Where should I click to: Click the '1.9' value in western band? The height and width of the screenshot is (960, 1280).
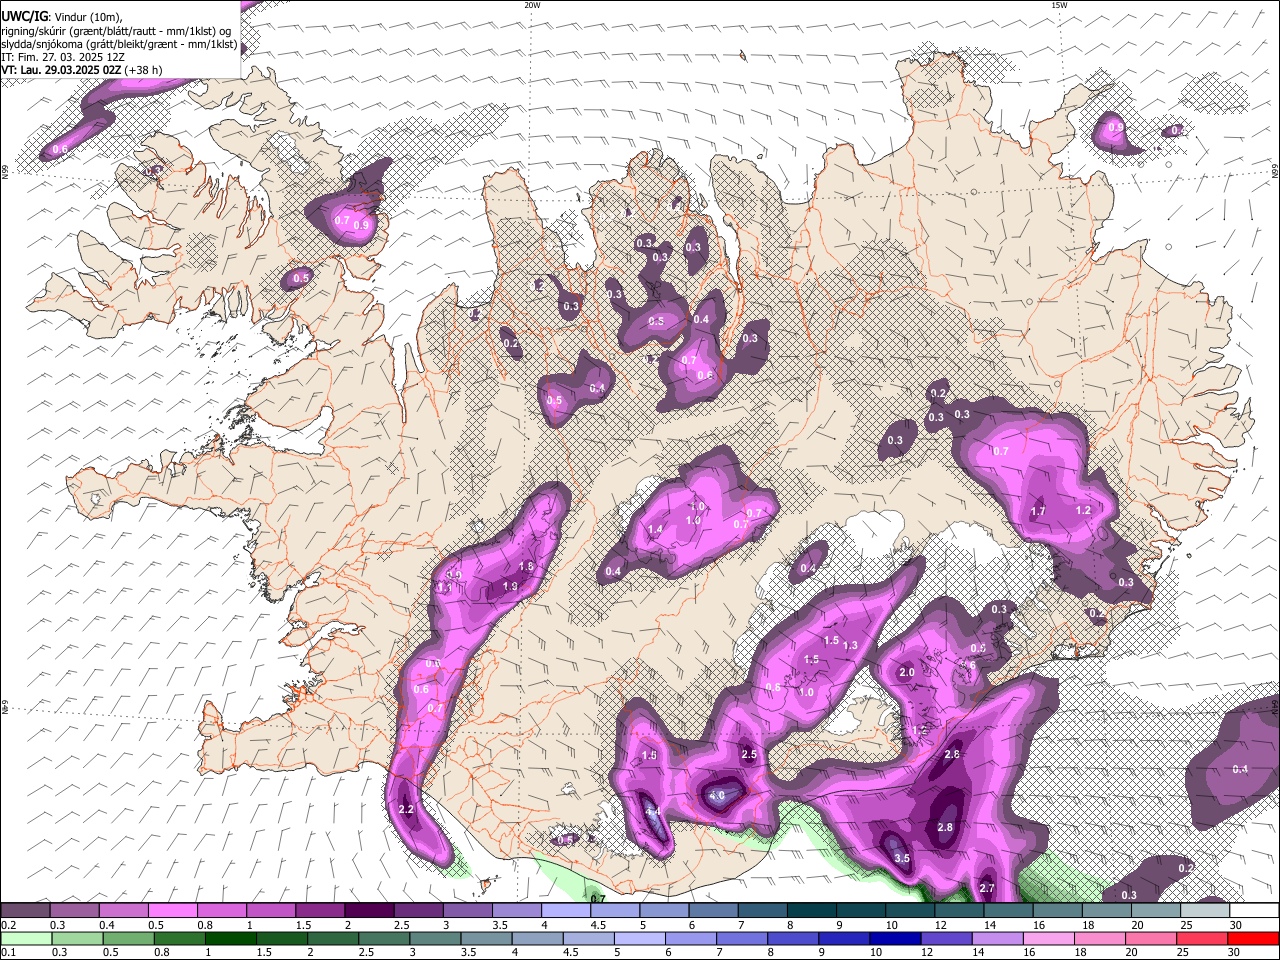tap(510, 586)
